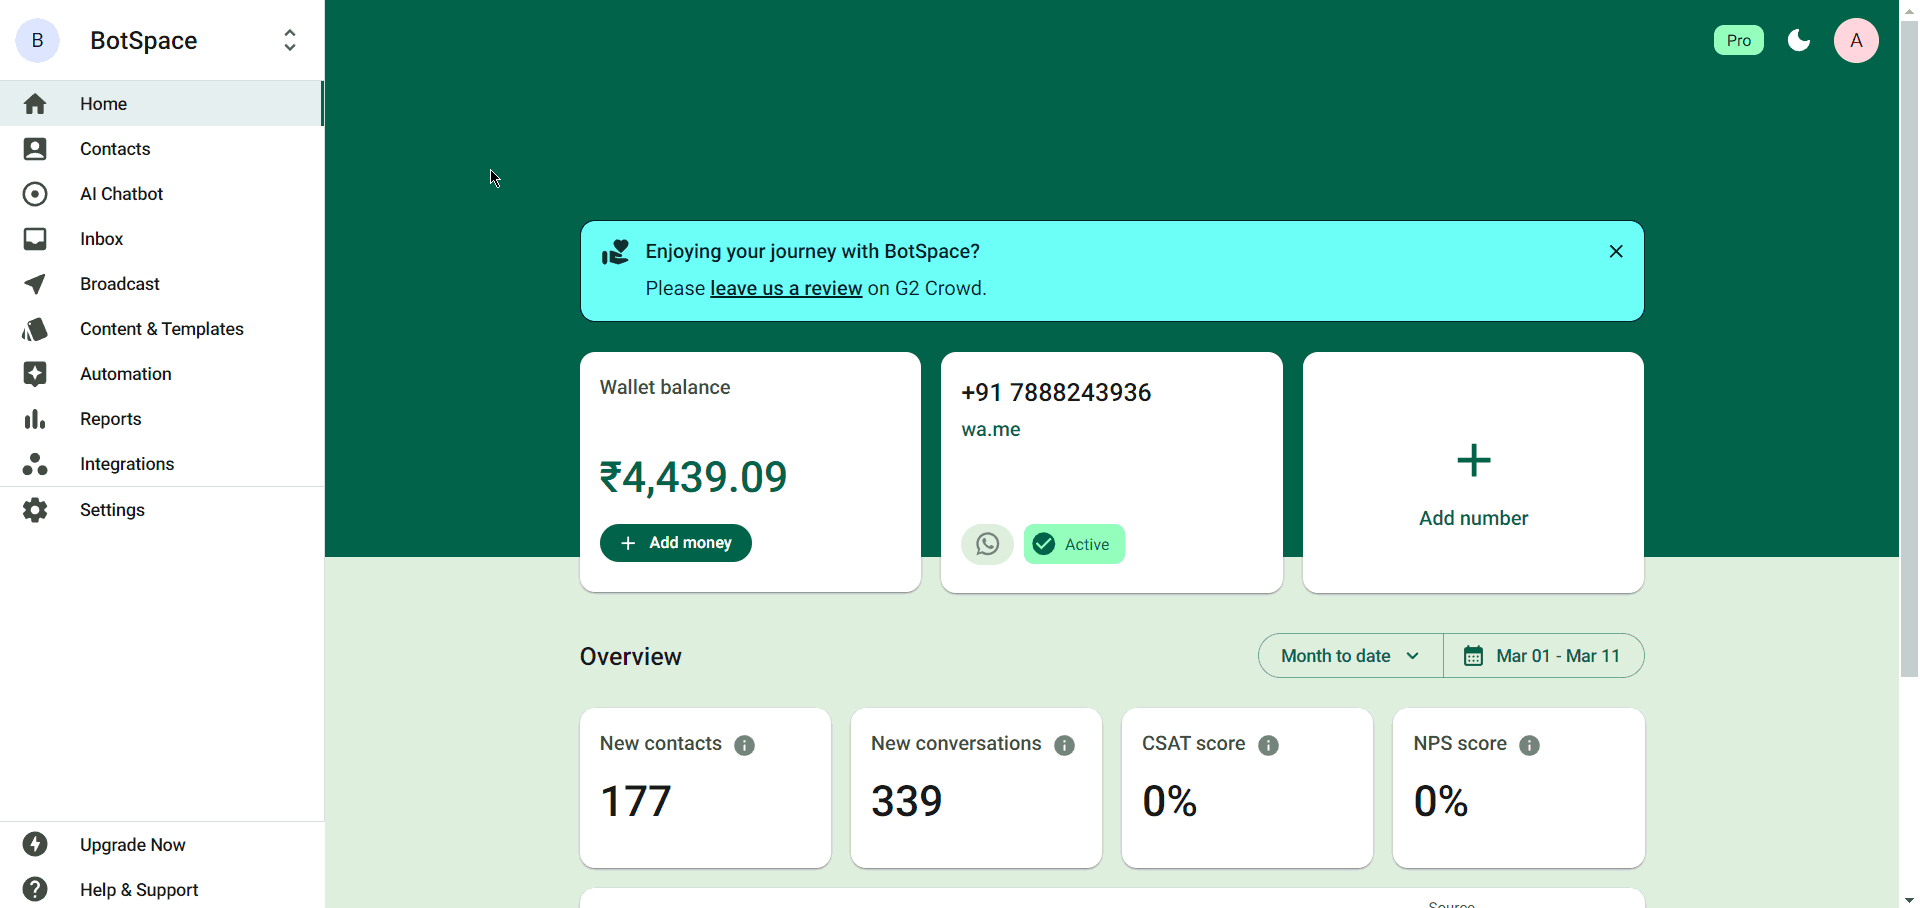Dismiss the G2 review banner

point(1616,251)
